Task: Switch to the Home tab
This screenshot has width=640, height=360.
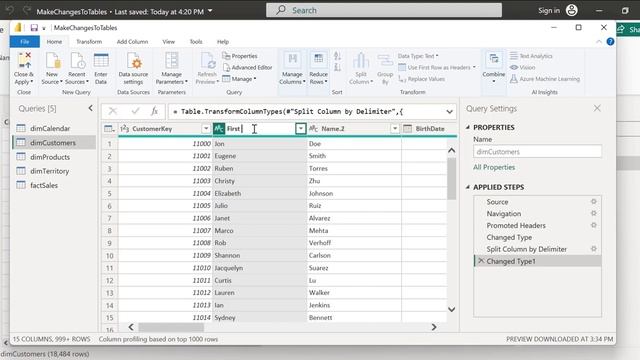Action: tap(54, 42)
